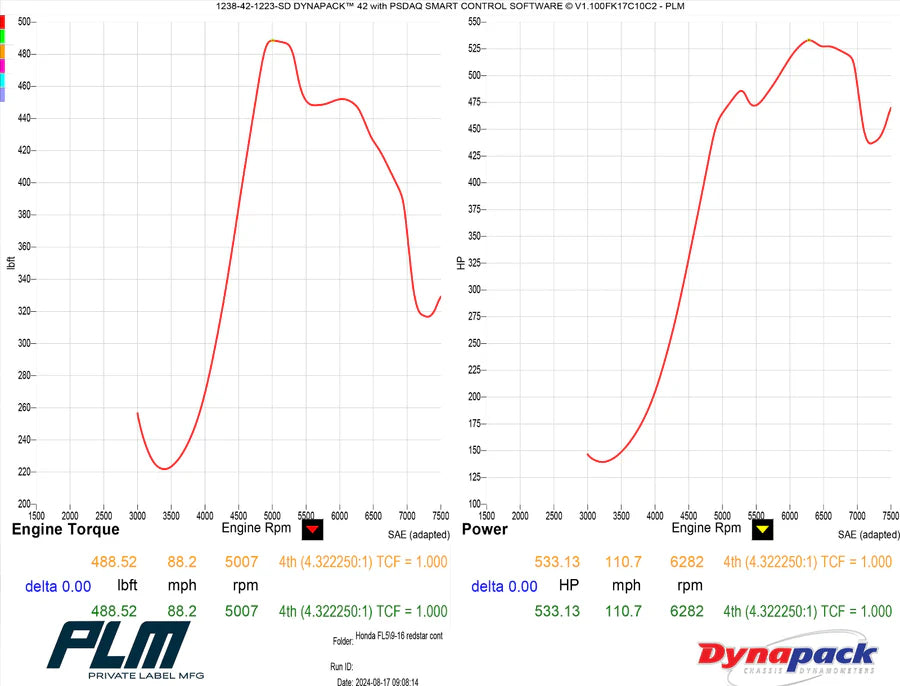Click the Power graph title
900x686 pixels.
coord(485,529)
